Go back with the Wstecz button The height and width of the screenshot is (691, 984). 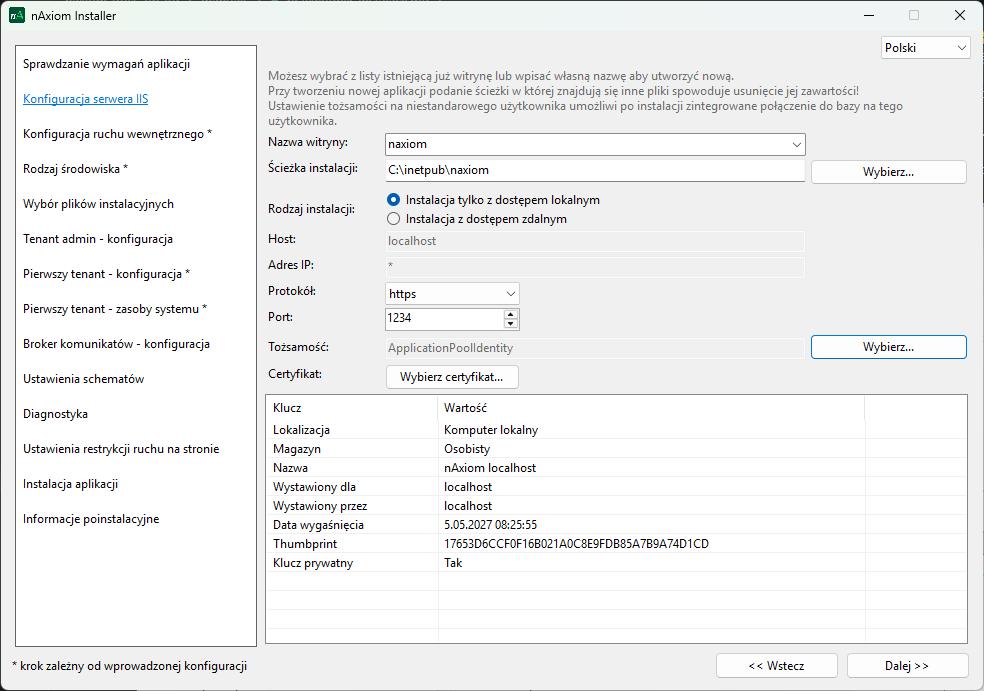pos(776,666)
